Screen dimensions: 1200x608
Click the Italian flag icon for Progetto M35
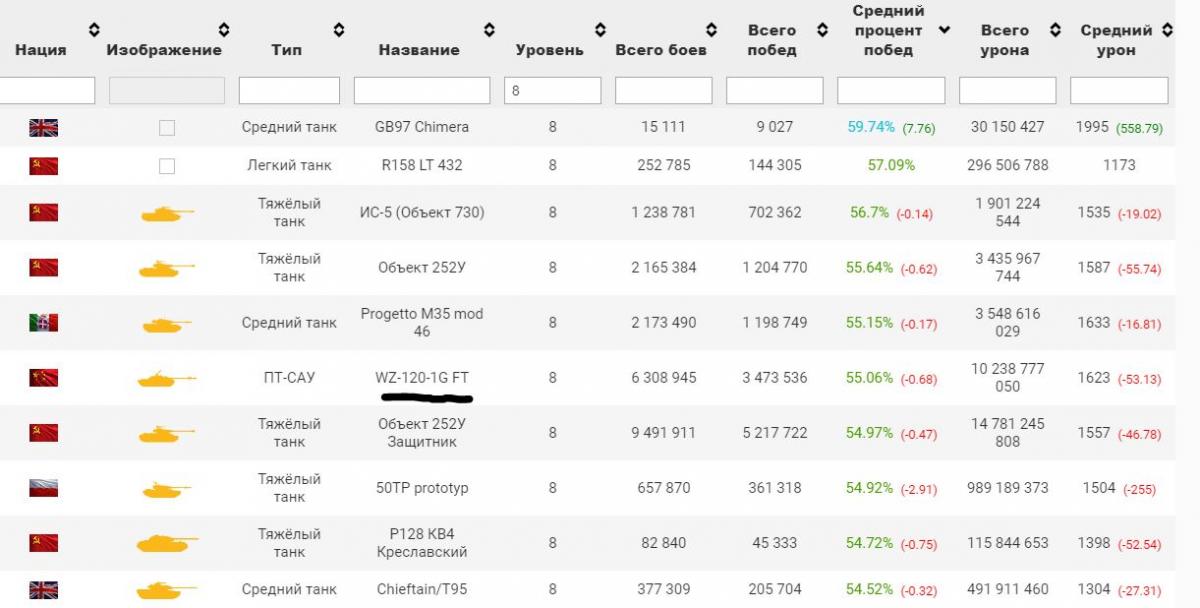[43, 323]
